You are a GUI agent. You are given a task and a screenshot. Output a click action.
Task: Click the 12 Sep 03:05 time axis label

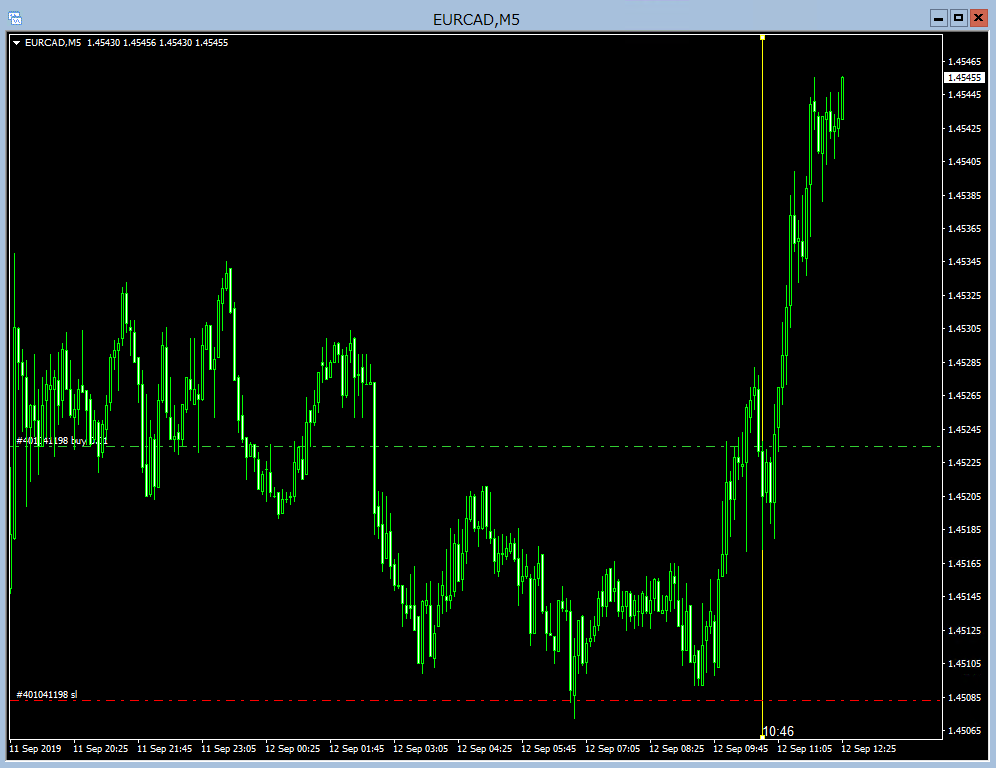coord(421,748)
